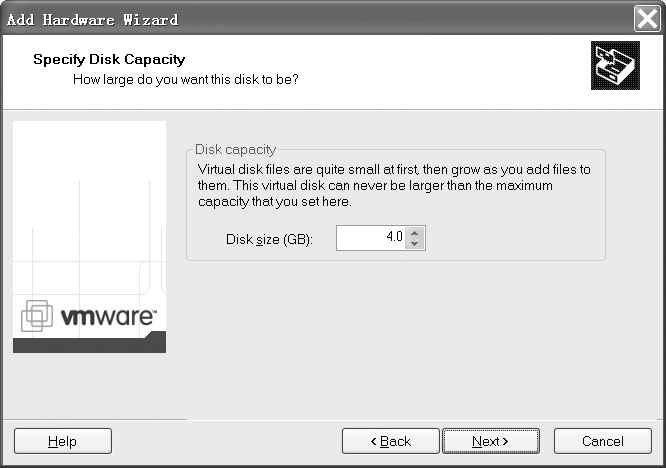The height and width of the screenshot is (468, 666).
Task: Click inside the Disk size value field
Action: [x=370, y=238]
